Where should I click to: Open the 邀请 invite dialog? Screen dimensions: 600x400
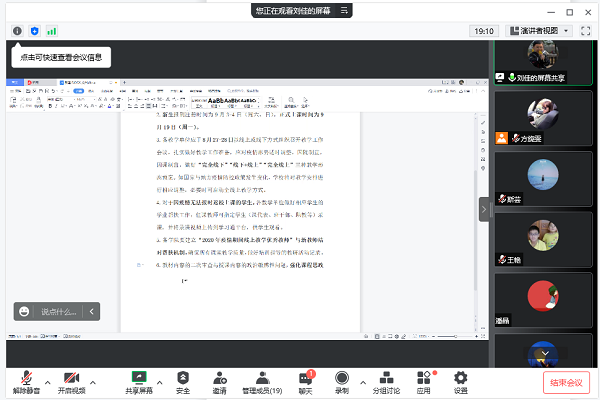coord(220,382)
